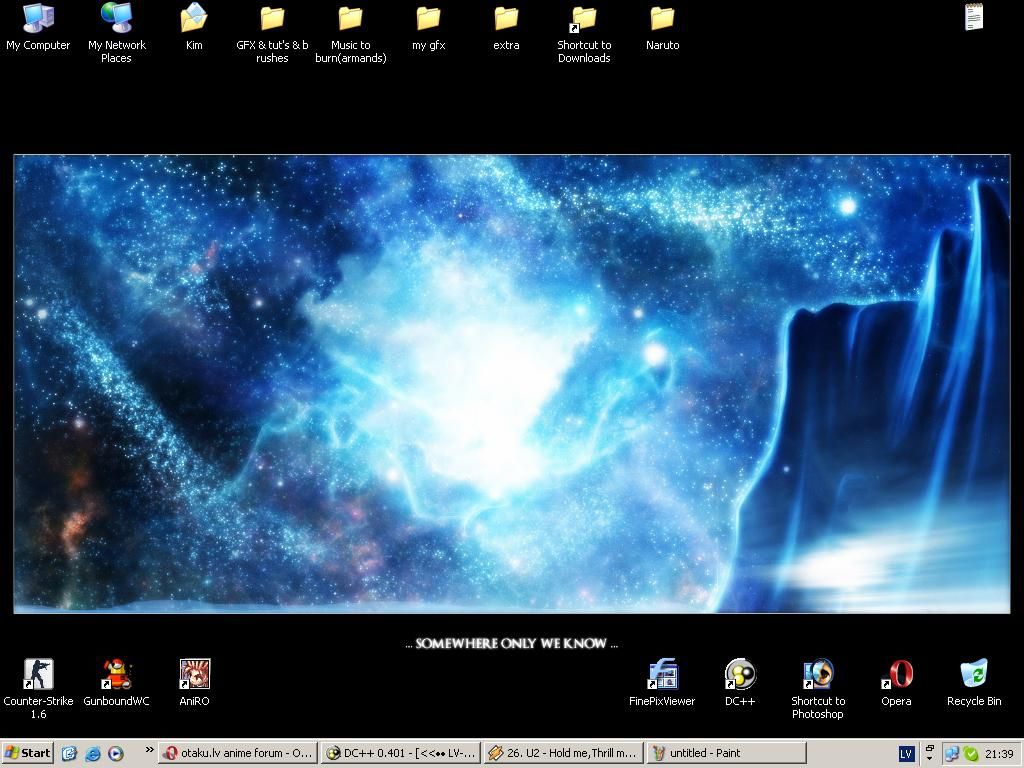Expand hidden Quick Launch items chevron
This screenshot has width=1024, height=768.
point(149,750)
